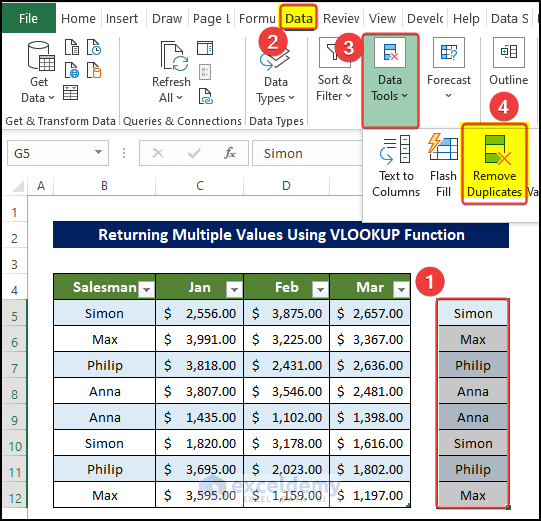This screenshot has width=541, height=521.
Task: Switch to View tab
Action: click(x=382, y=18)
